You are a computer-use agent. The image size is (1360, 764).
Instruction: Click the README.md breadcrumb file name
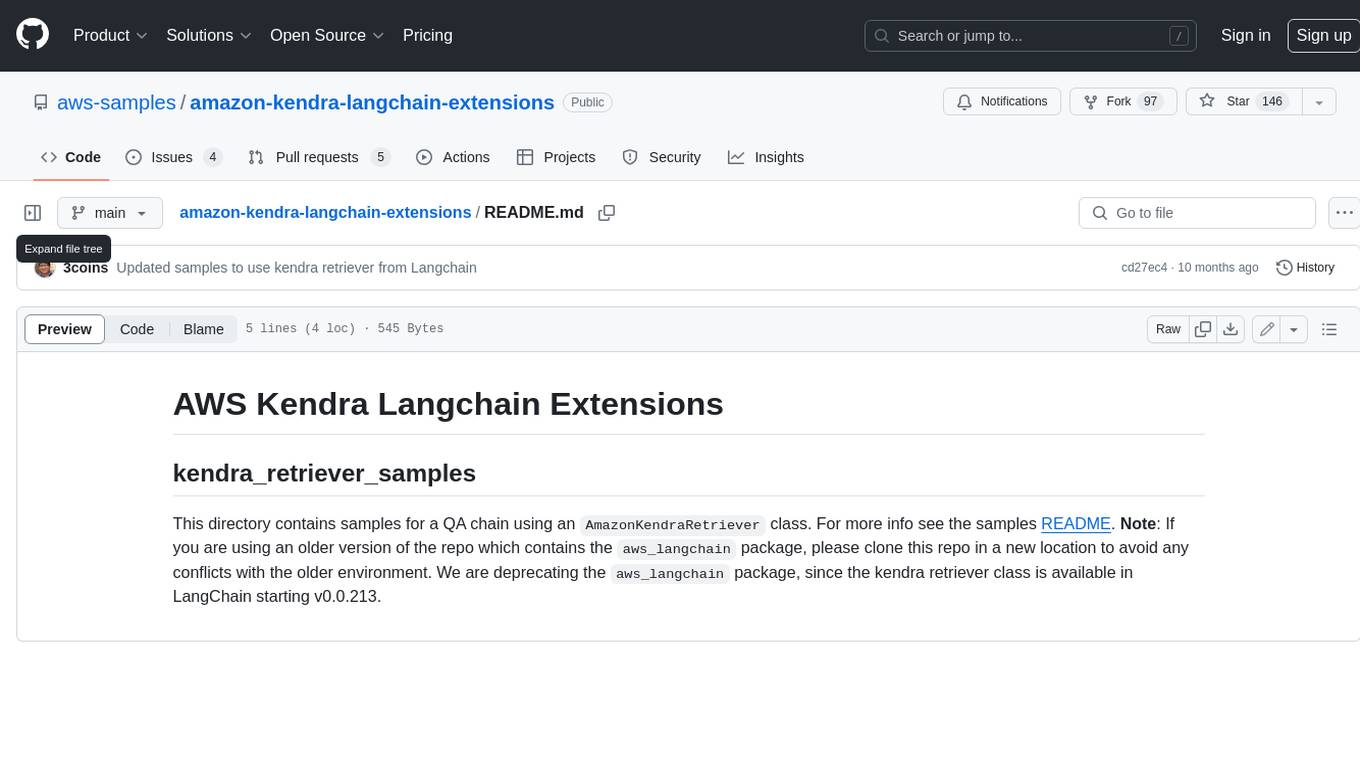534,212
